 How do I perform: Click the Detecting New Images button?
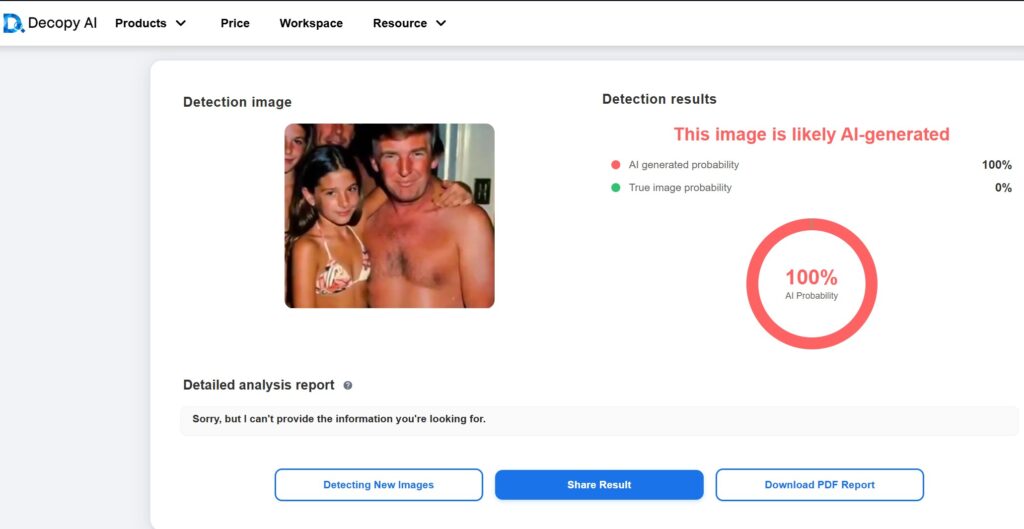[x=378, y=485]
